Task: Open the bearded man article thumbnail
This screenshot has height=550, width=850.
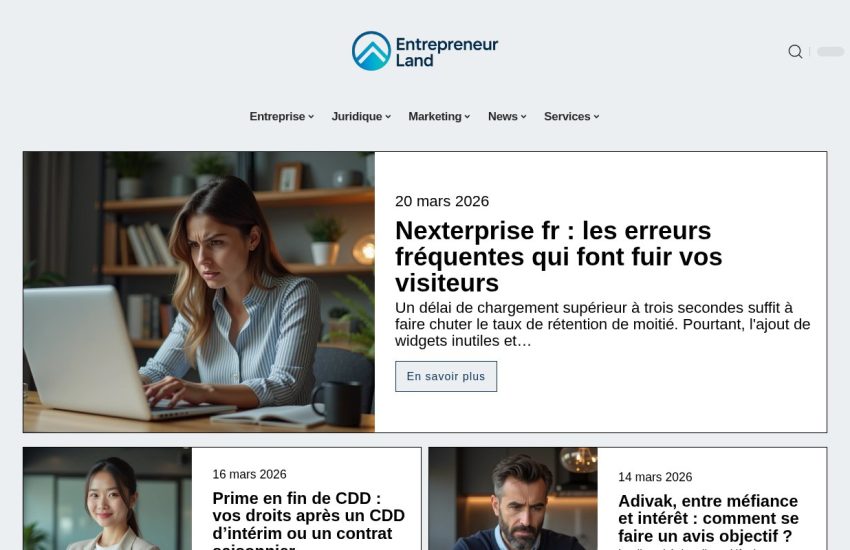Action: click(513, 499)
